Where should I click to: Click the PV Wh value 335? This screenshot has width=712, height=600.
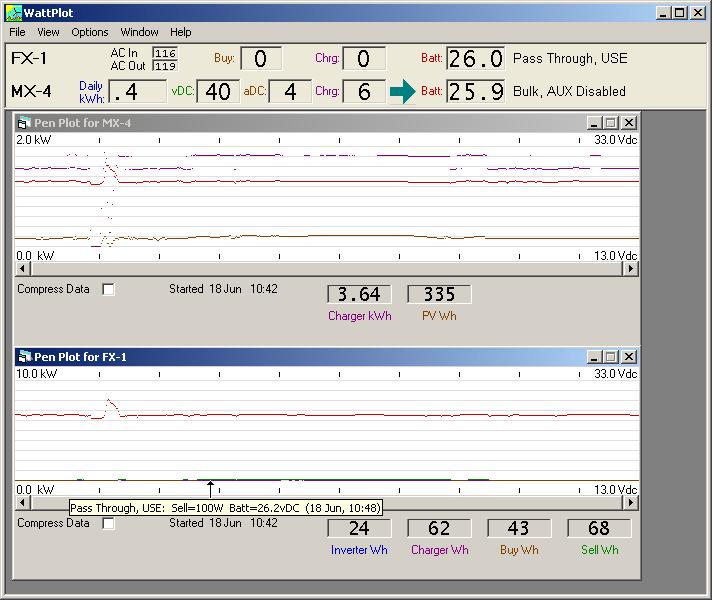440,294
